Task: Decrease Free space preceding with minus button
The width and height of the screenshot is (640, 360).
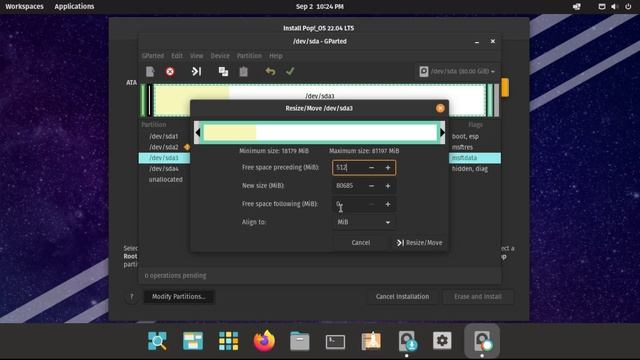Action: tap(371, 167)
